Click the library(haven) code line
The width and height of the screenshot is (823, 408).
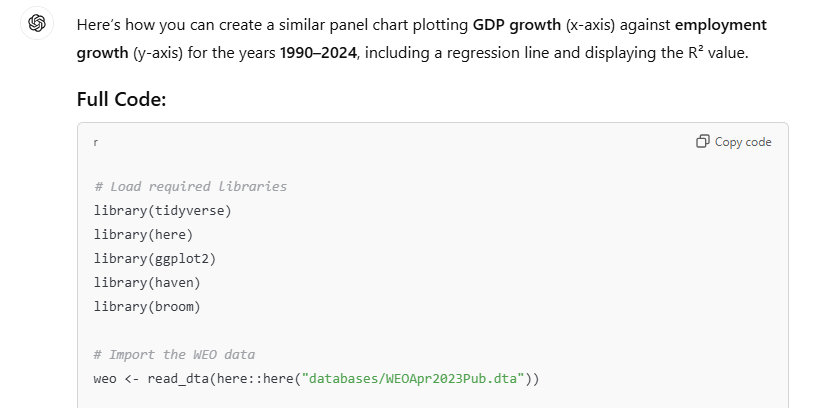147,283
